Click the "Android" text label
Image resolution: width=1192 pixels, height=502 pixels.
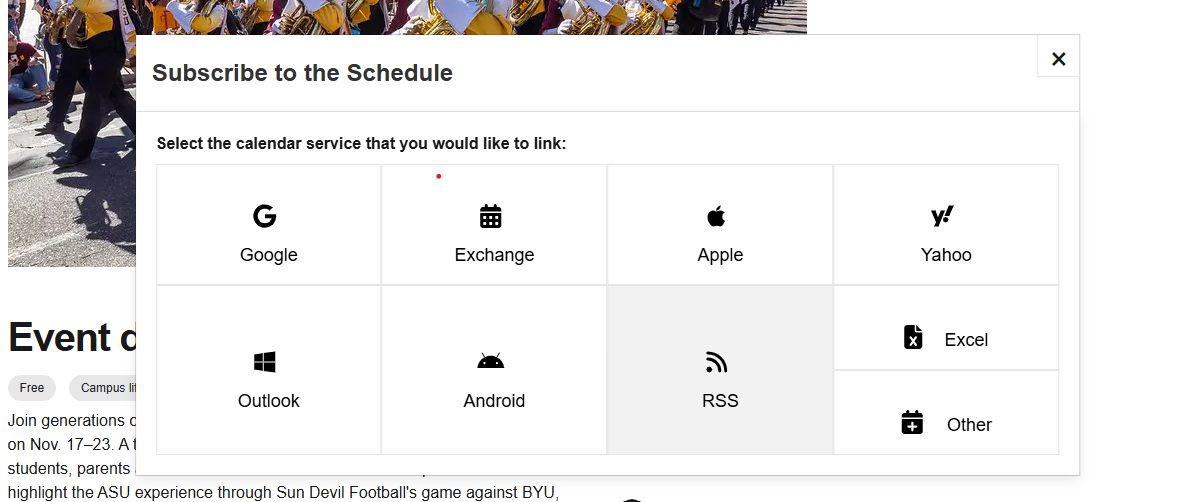pyautogui.click(x=494, y=401)
